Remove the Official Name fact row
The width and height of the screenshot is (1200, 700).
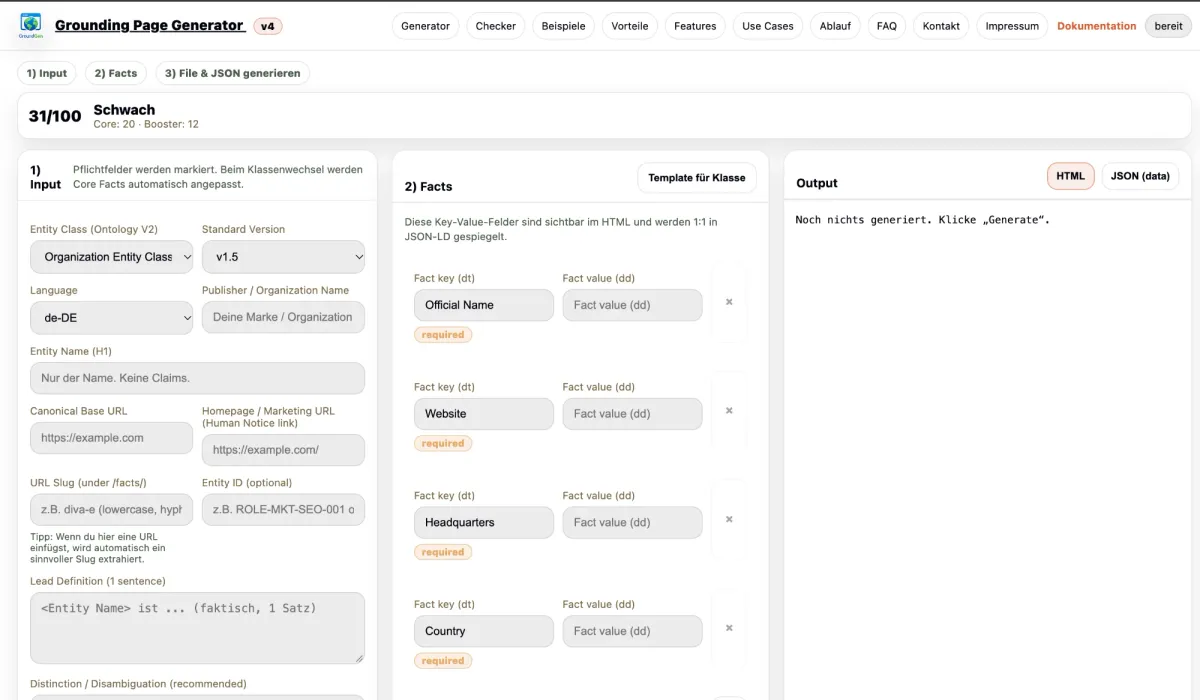729,302
